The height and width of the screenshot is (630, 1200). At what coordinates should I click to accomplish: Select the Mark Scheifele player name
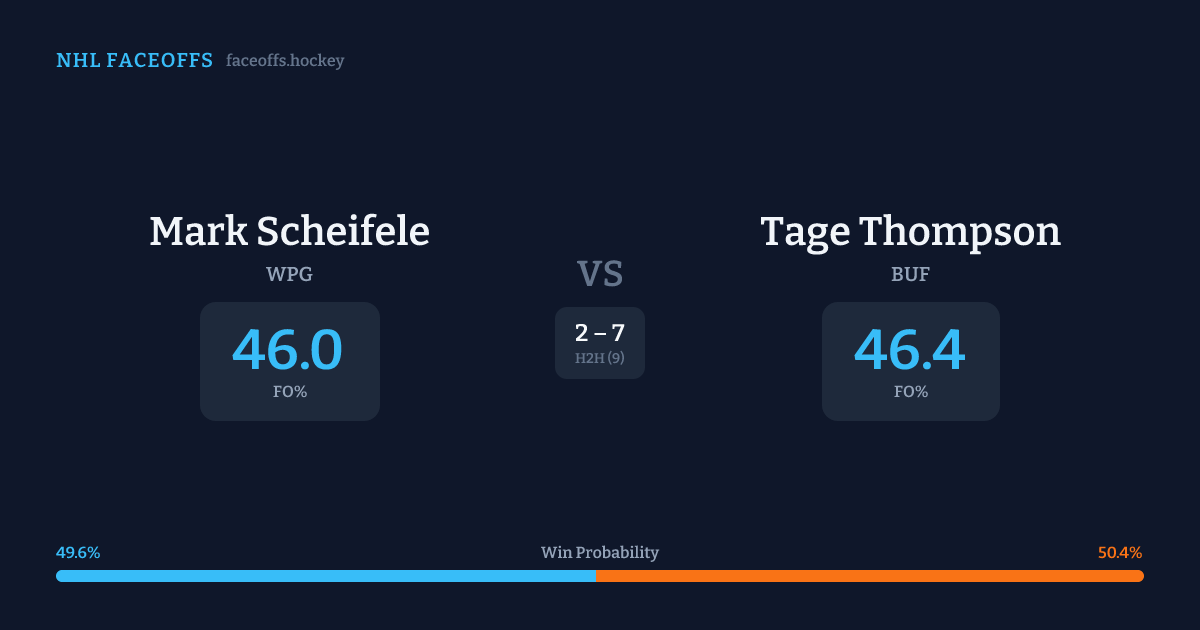coord(289,231)
